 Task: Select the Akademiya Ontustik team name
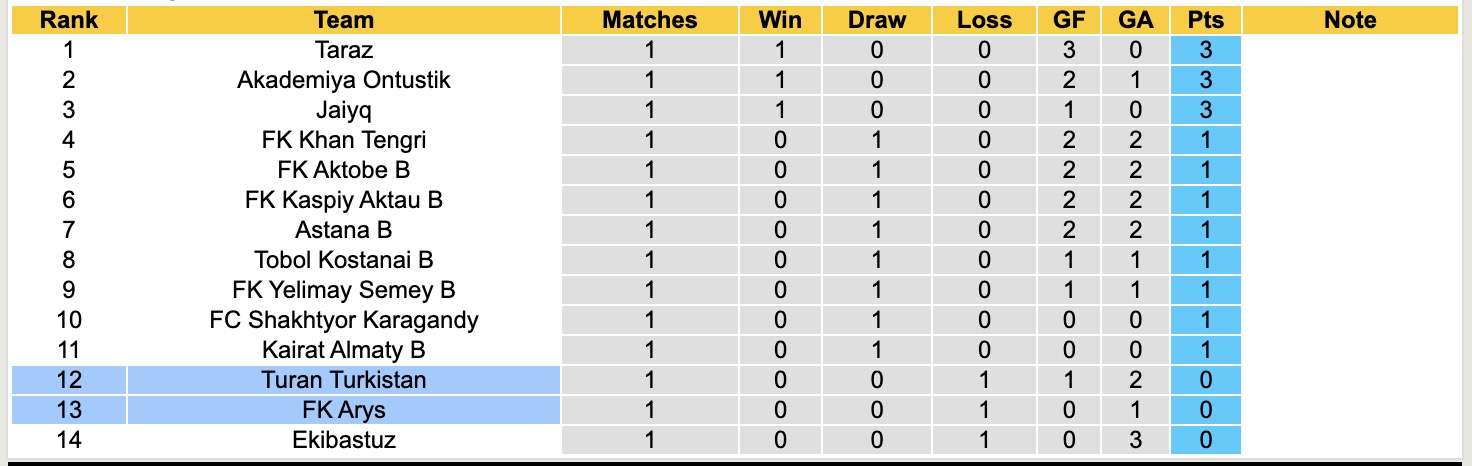coord(343,80)
